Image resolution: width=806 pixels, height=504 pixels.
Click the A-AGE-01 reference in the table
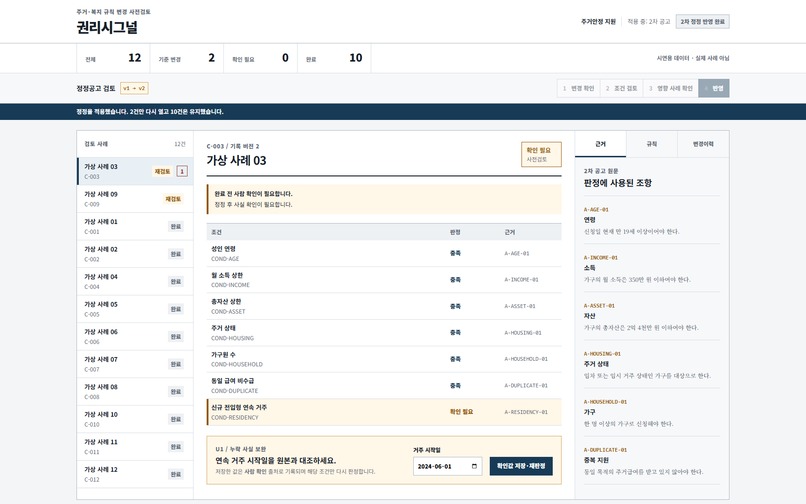point(517,254)
